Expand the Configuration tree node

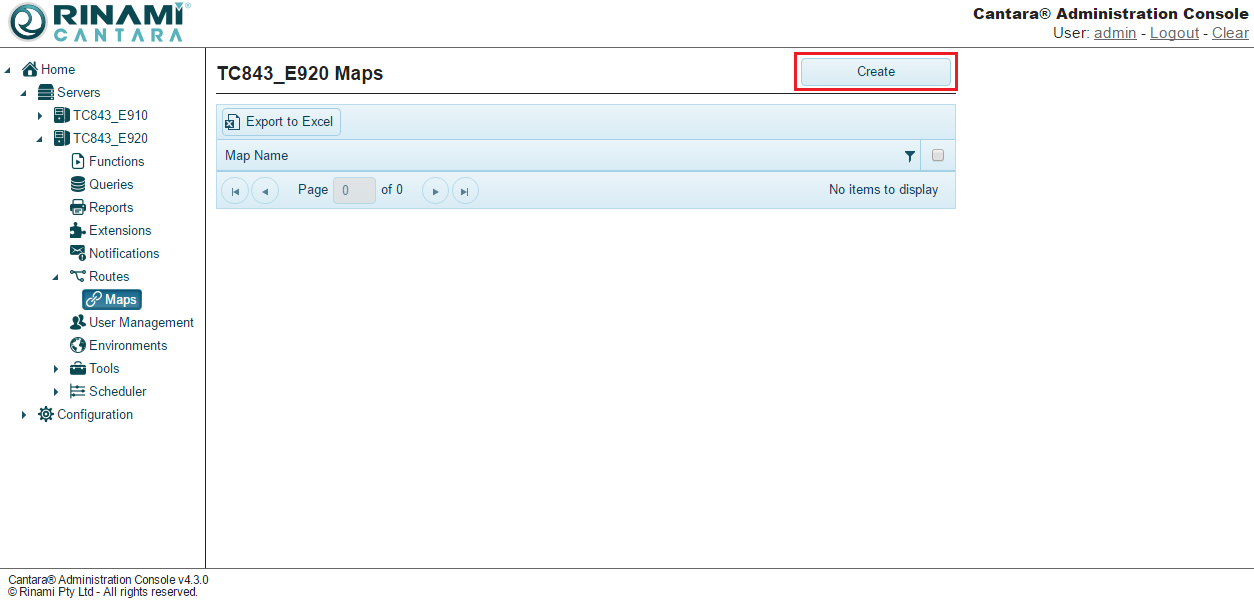24,415
